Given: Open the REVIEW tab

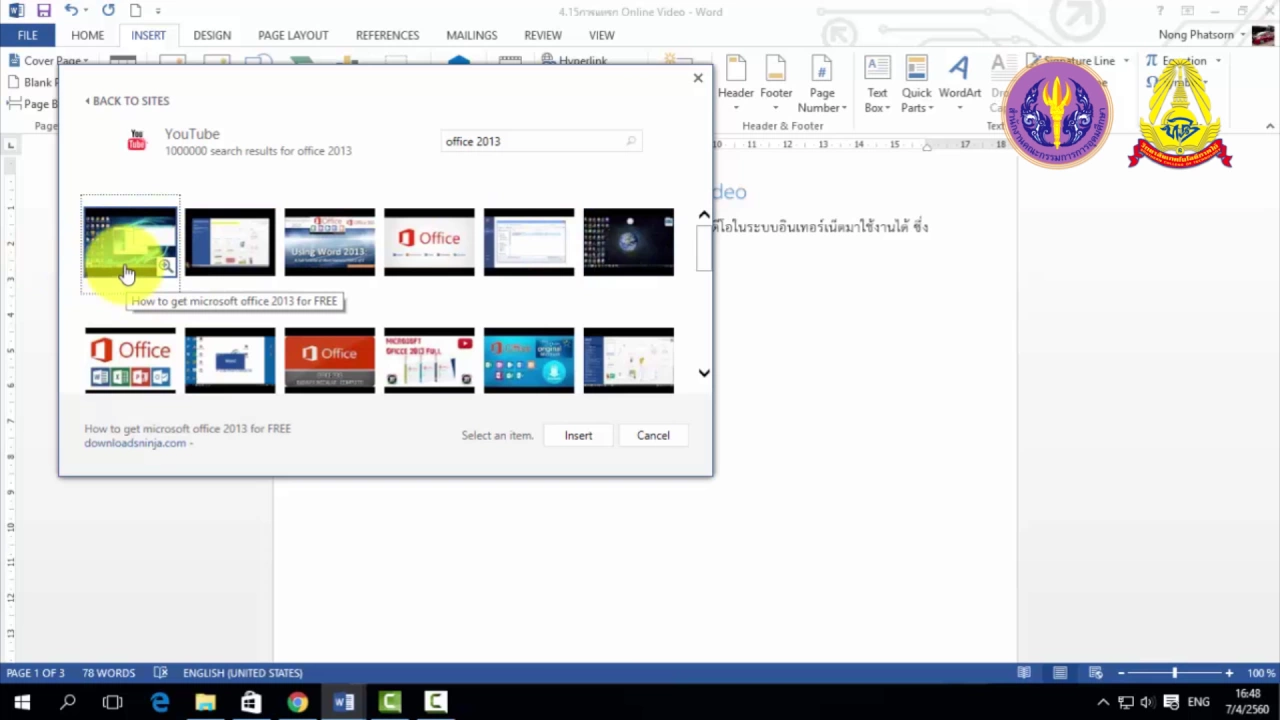Looking at the screenshot, I should pos(543,35).
